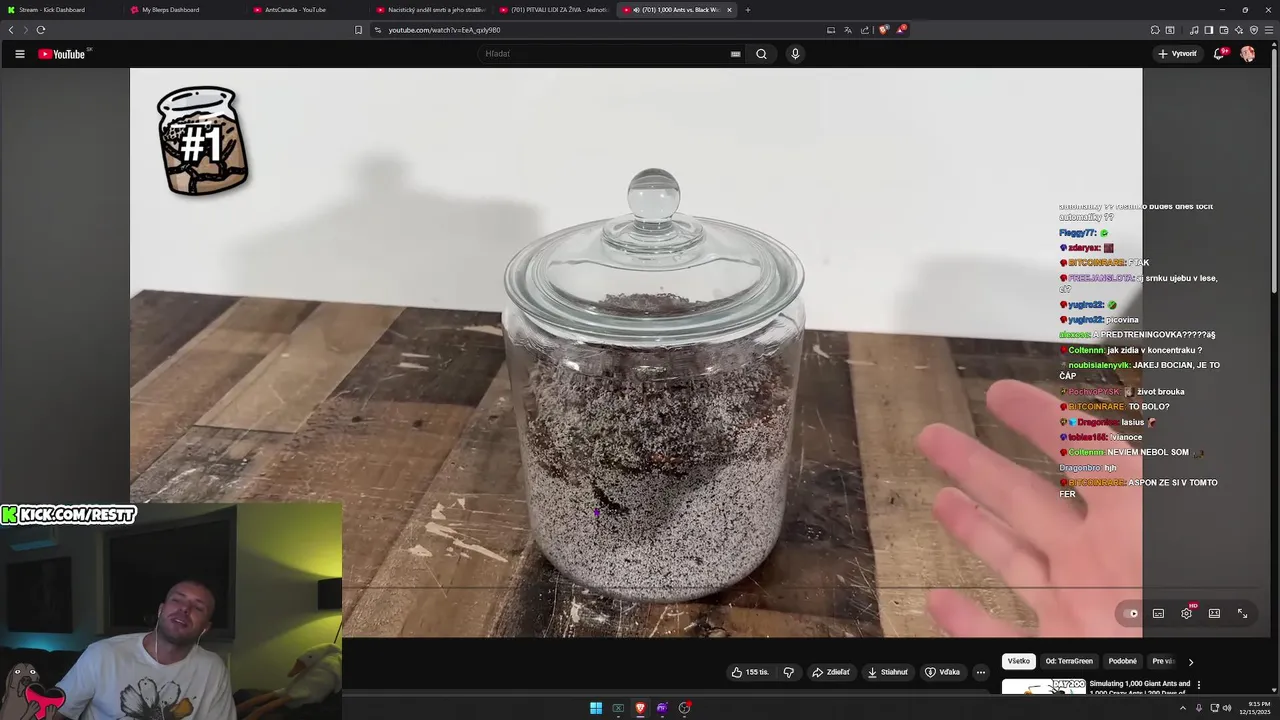Click the magnifier search button

point(761,54)
